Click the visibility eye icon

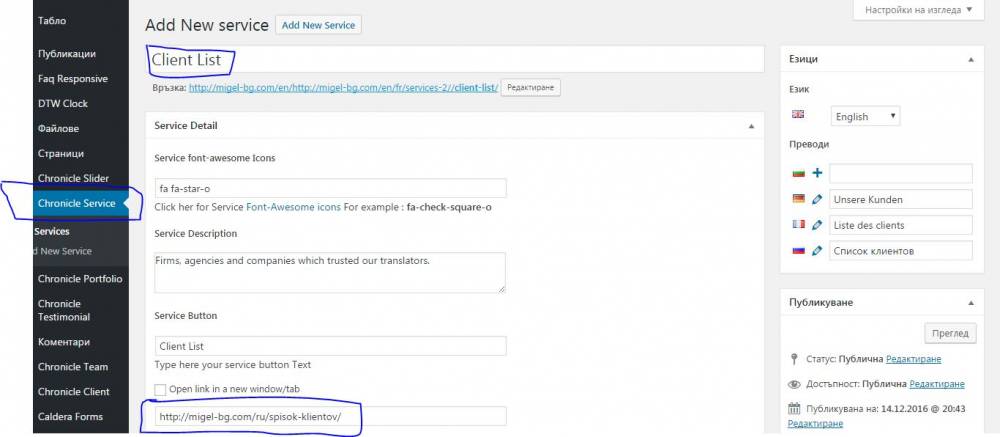794,384
